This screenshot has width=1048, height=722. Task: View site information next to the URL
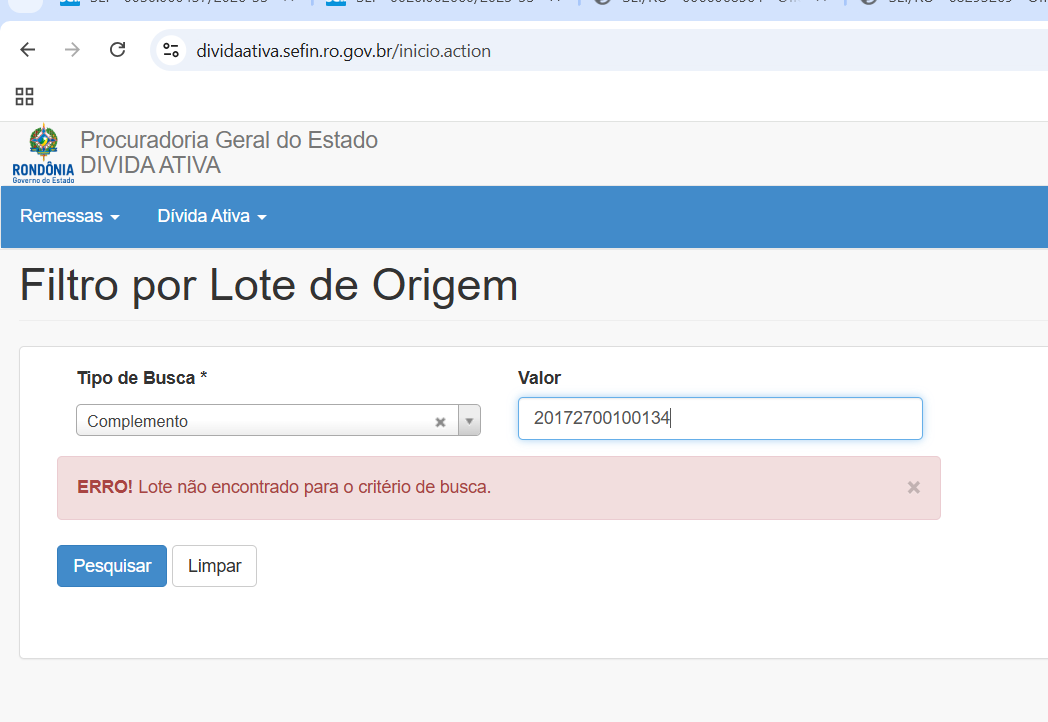point(171,50)
